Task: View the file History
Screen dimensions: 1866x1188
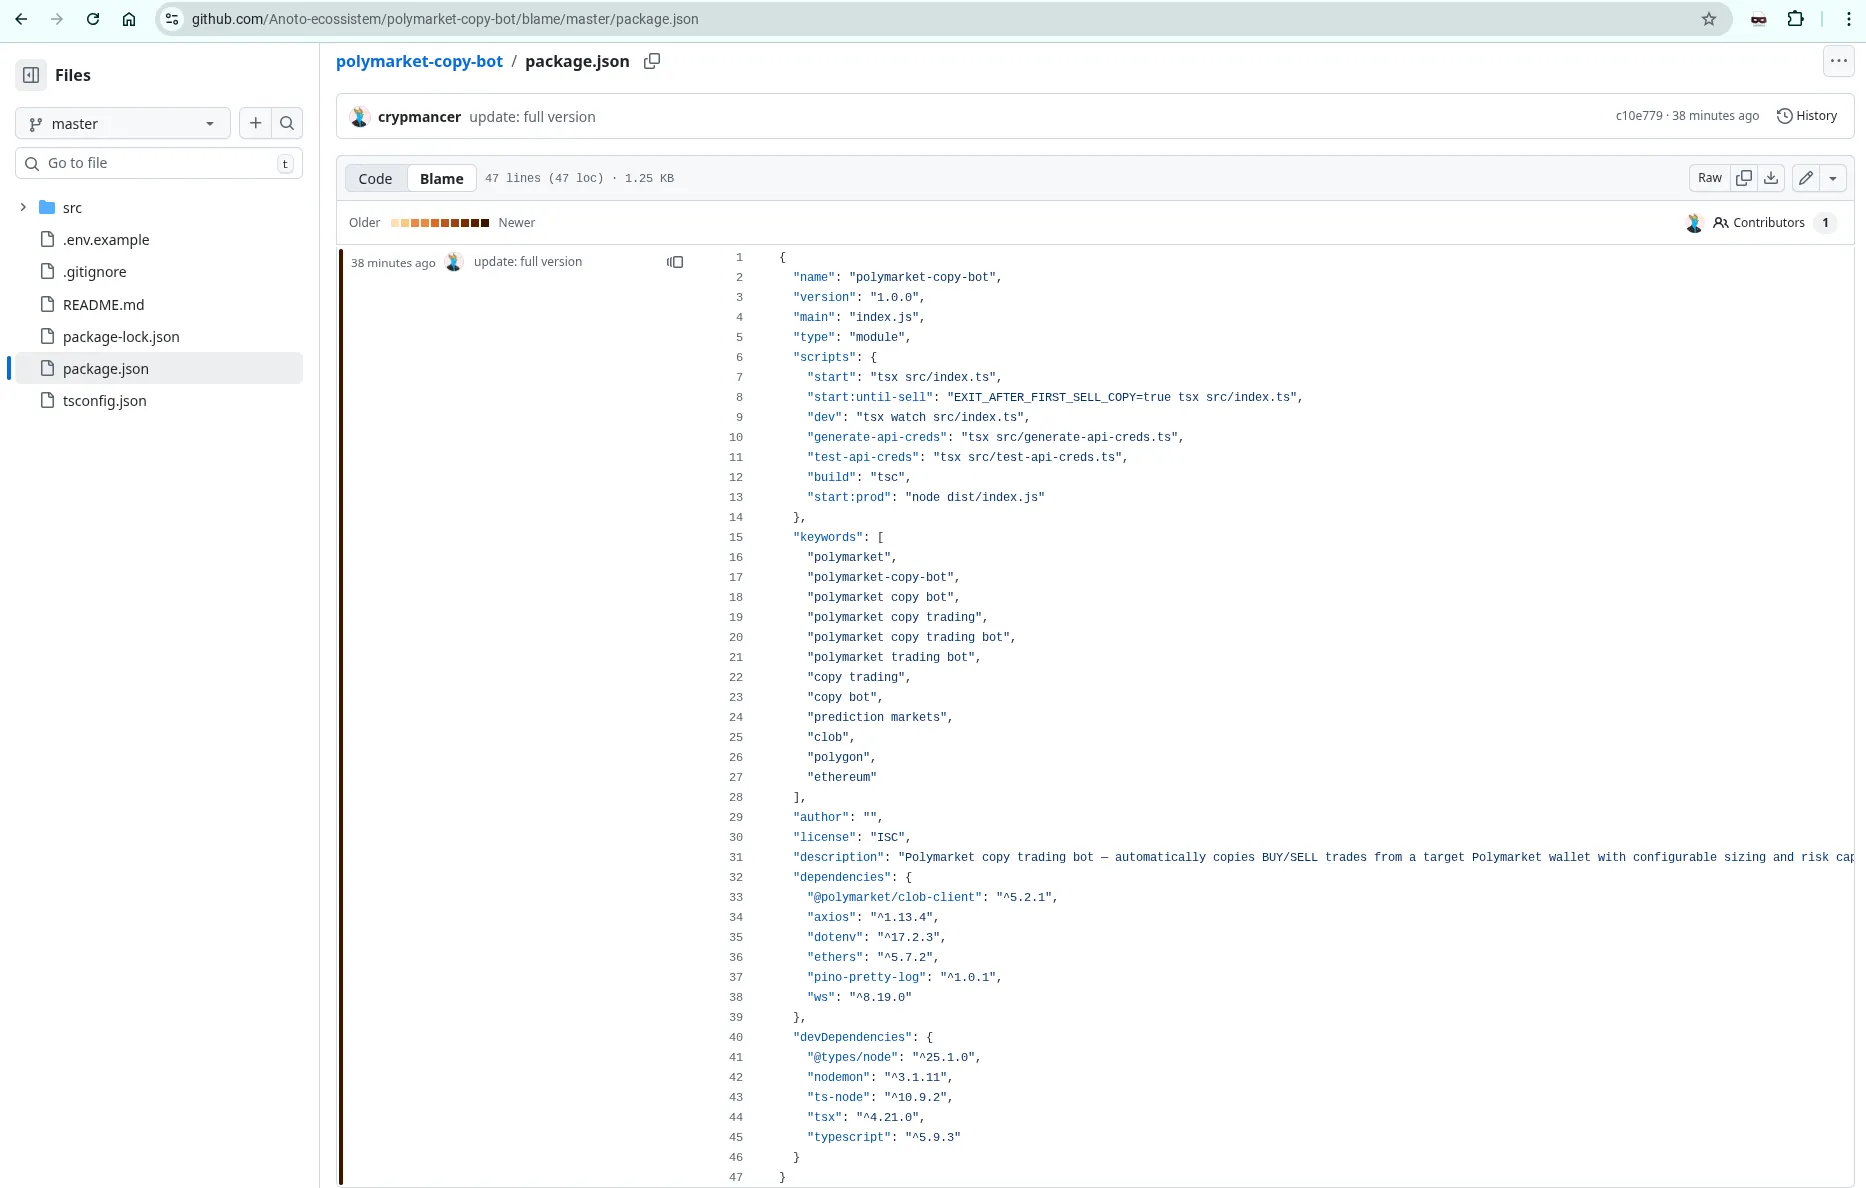Action: [x=1807, y=115]
